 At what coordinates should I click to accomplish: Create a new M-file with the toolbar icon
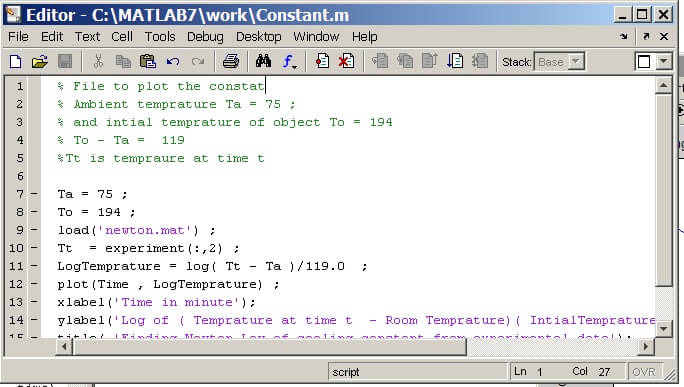pos(16,62)
